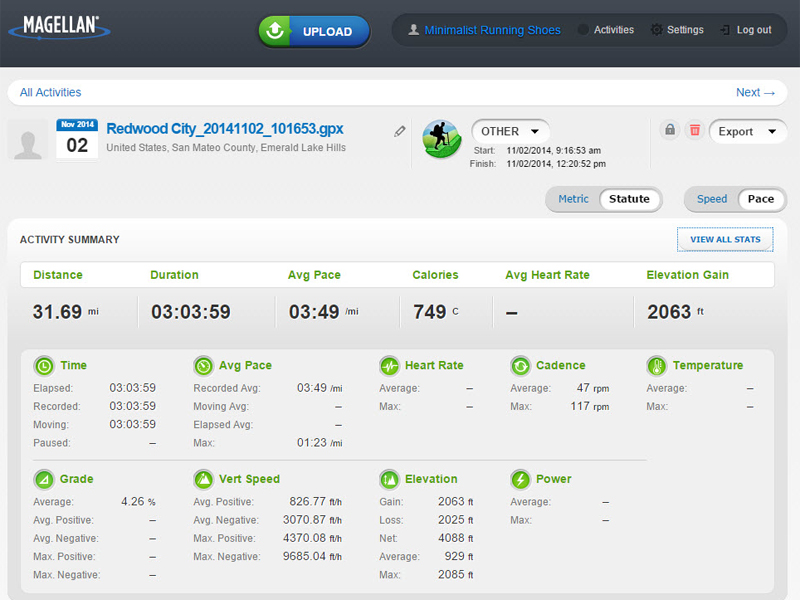This screenshot has height=600, width=800.
Task: Click Cadence Max value 117 rpm
Action: coord(590,407)
